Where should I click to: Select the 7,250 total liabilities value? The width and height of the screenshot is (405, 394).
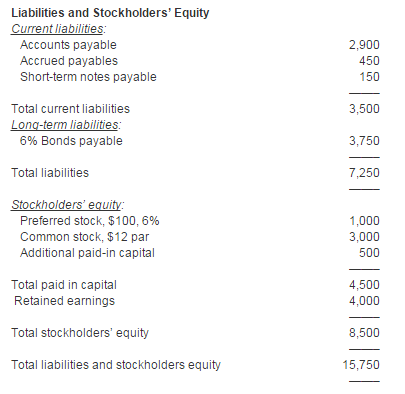[x=364, y=173]
